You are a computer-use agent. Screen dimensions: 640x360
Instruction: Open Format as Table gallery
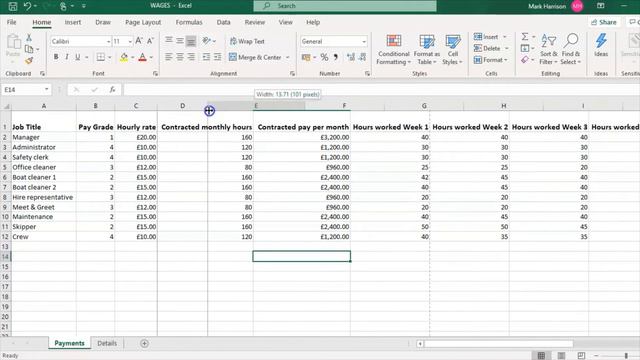point(427,49)
